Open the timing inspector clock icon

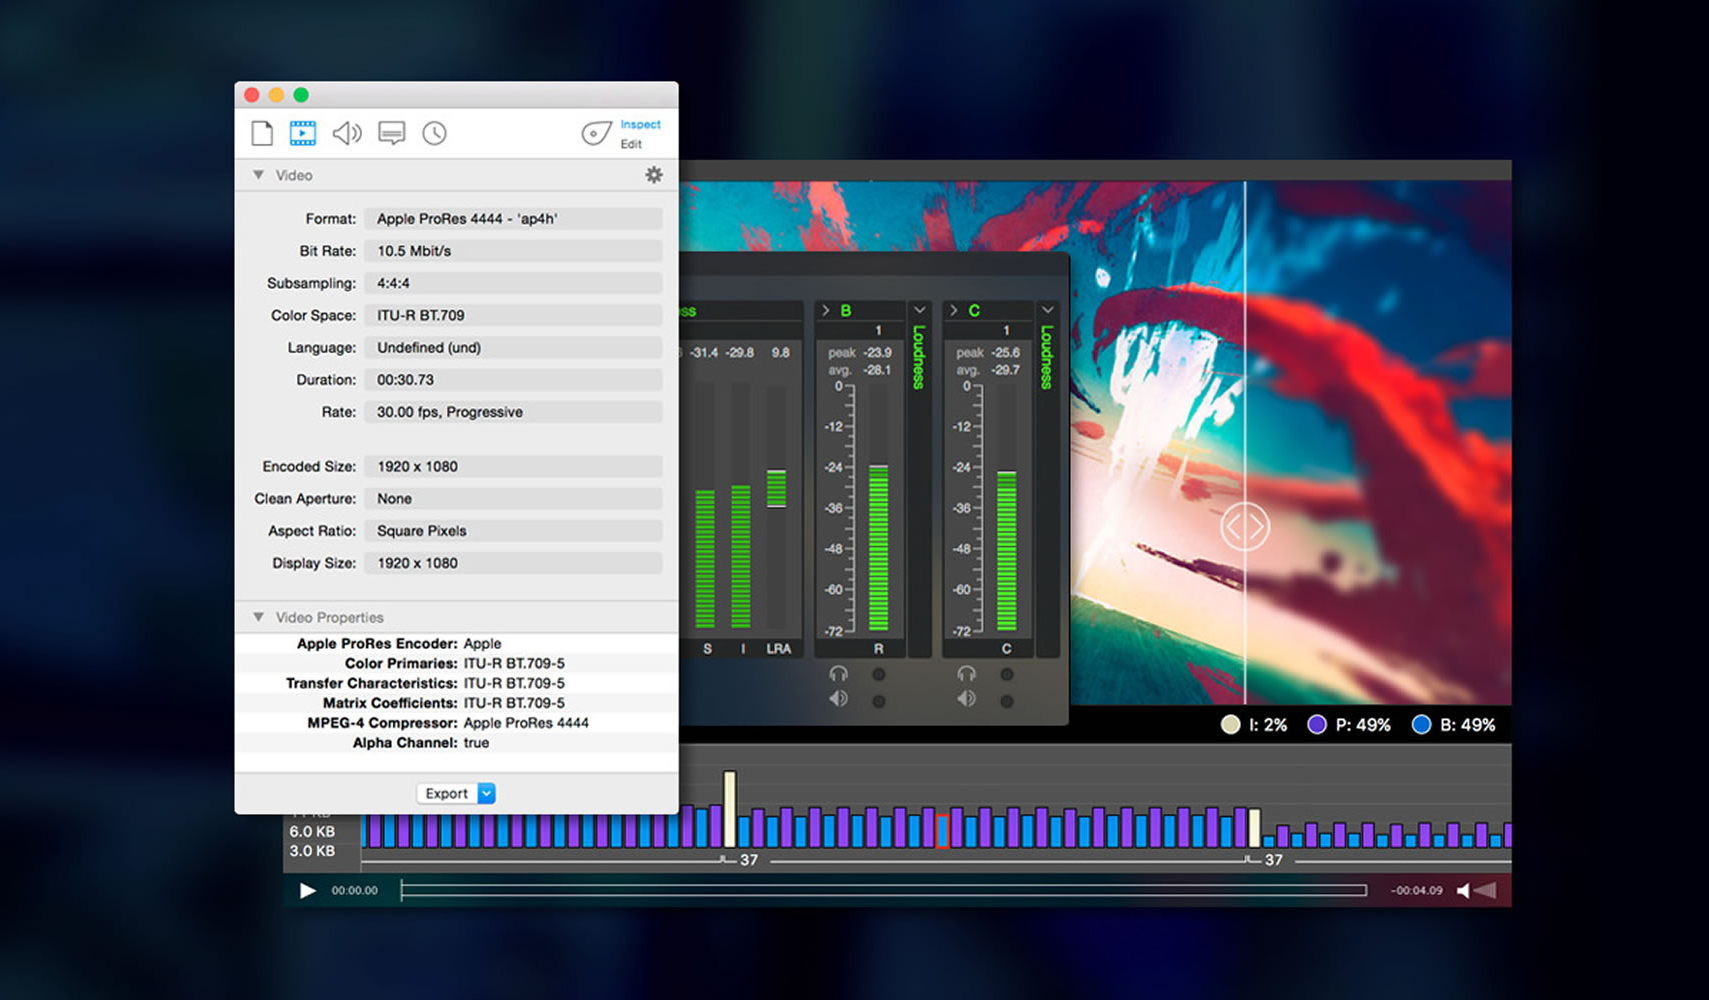point(434,132)
